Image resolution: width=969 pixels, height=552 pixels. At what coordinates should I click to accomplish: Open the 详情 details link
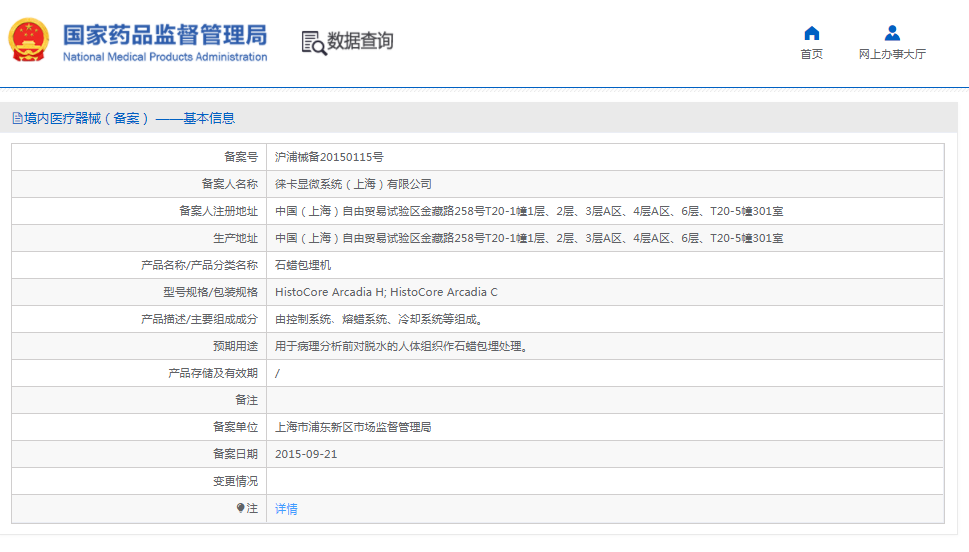pos(286,509)
